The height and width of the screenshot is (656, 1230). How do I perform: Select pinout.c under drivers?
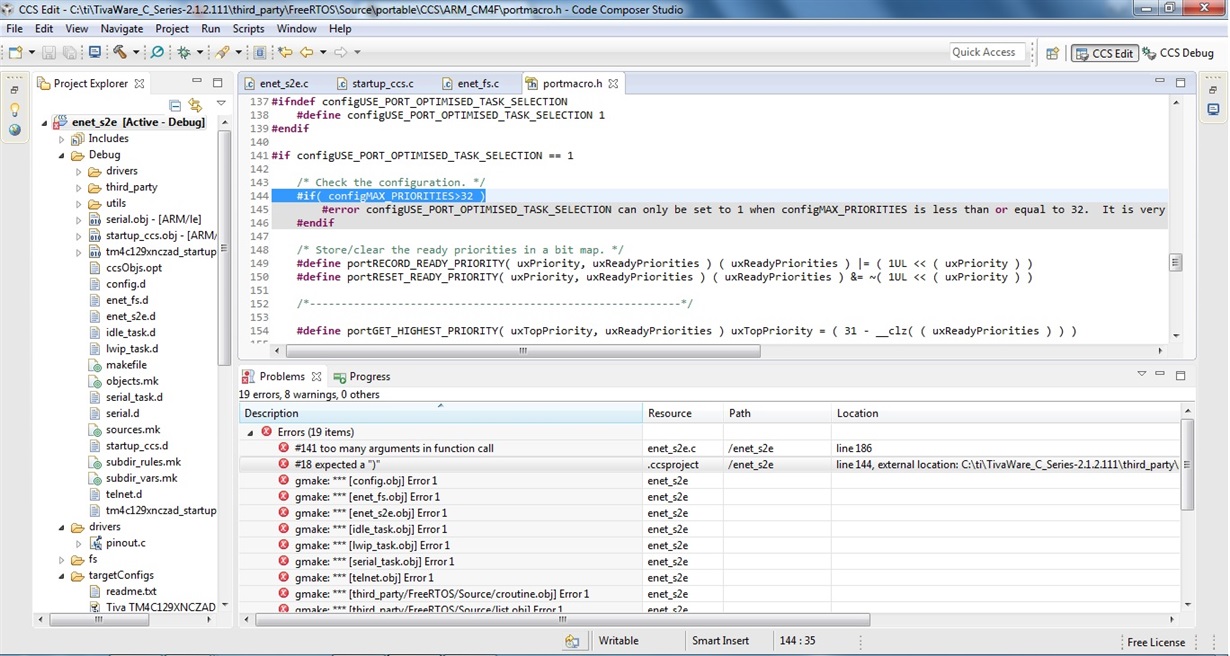125,543
